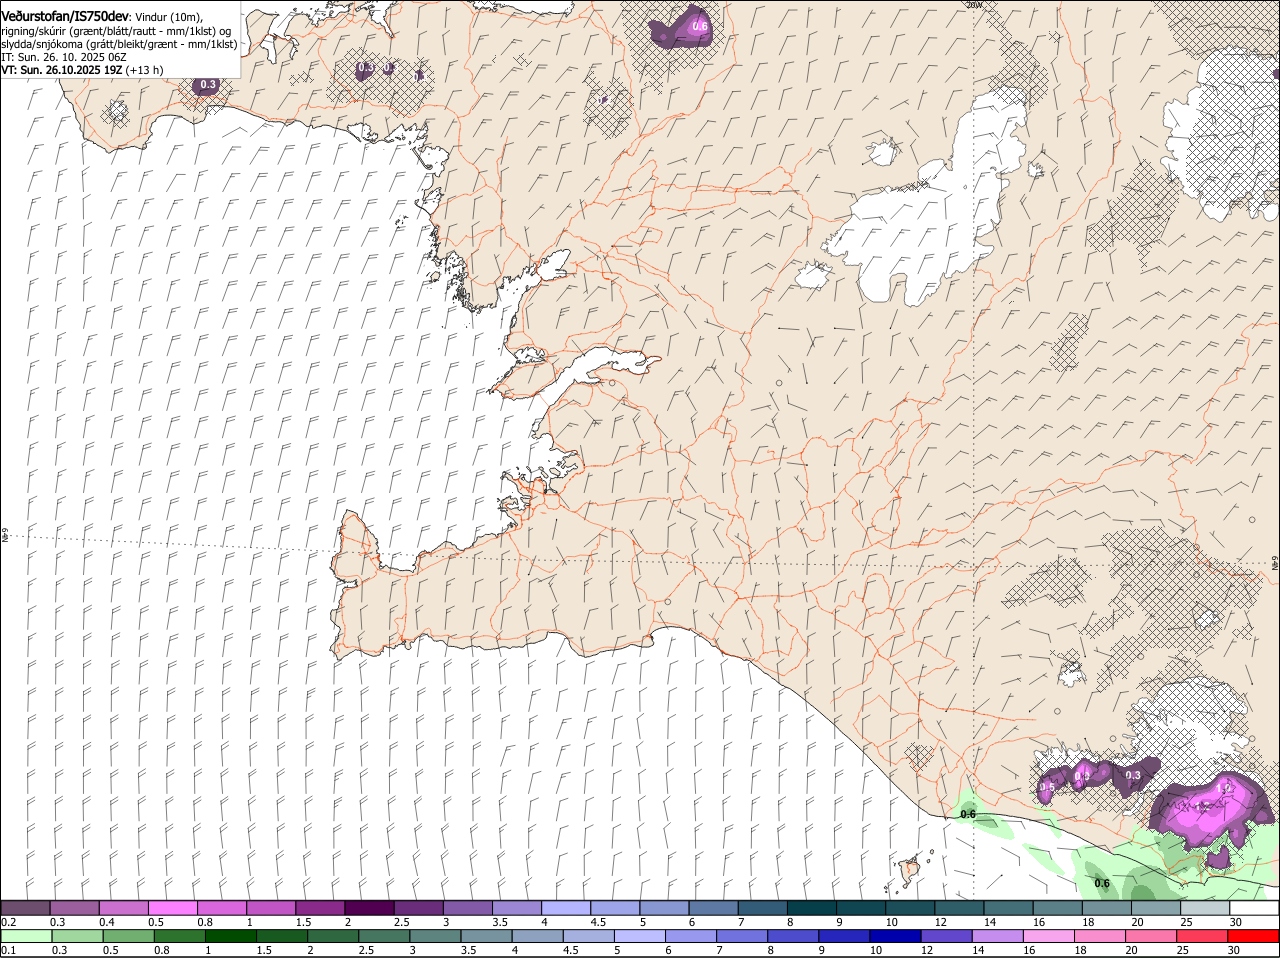Click the 'IT: Sun. 26. 10. 2025 06Z' line
The width and height of the screenshot is (1280, 958).
point(64,57)
